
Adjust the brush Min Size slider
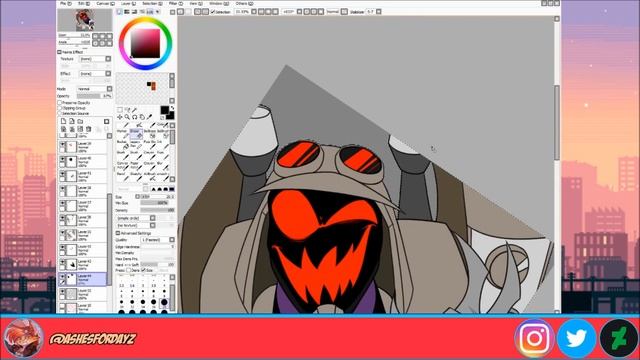(x=158, y=203)
